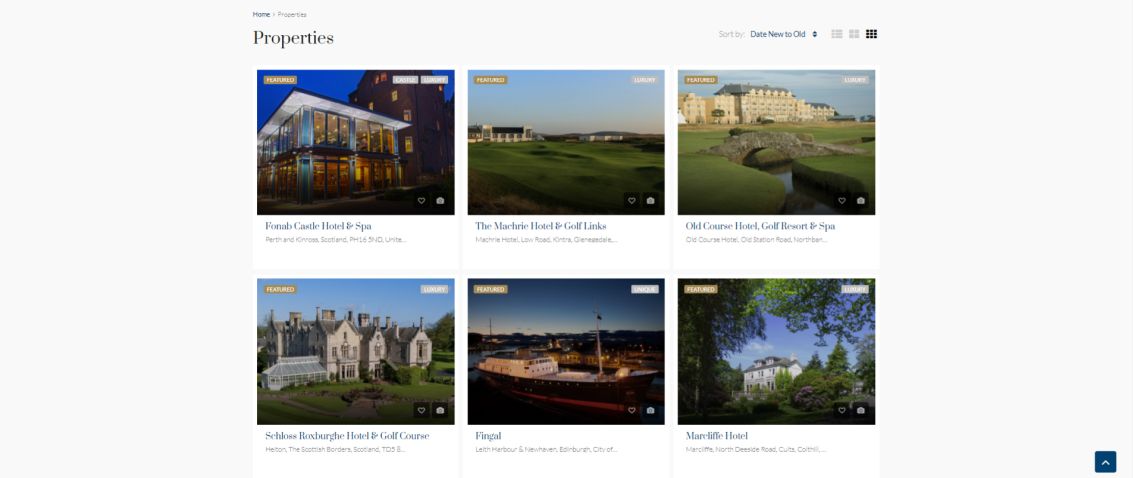Click Featured badge on Old Course Hotel
1133x478 pixels.
[x=700, y=80]
